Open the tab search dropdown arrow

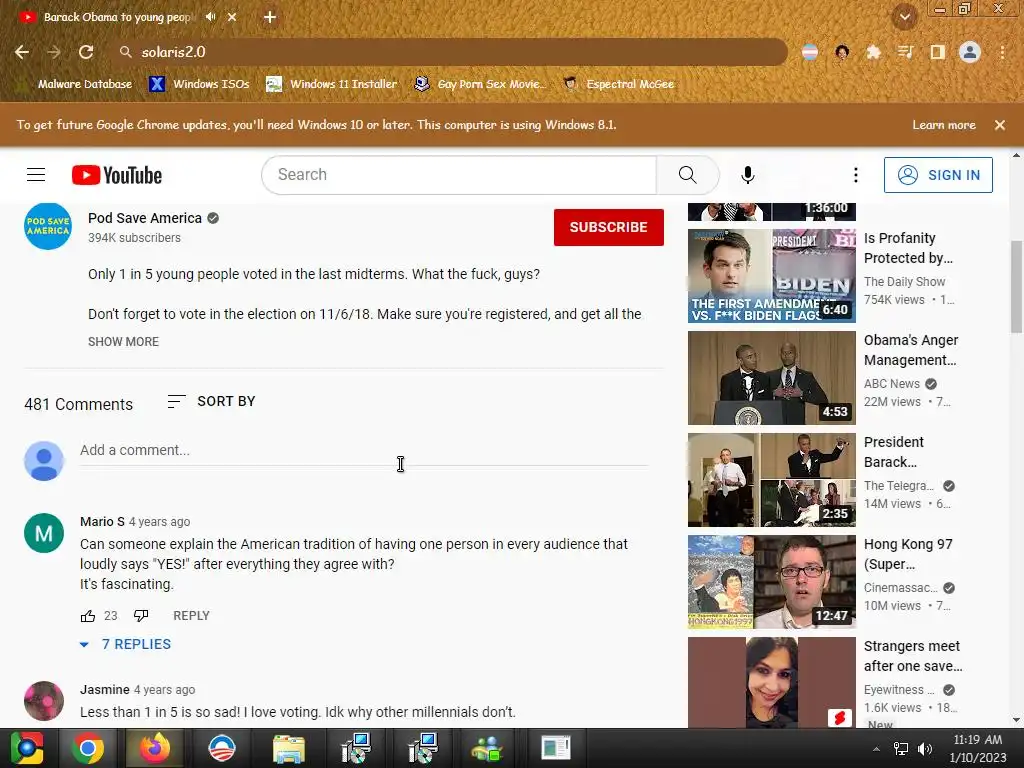pyautogui.click(x=905, y=17)
